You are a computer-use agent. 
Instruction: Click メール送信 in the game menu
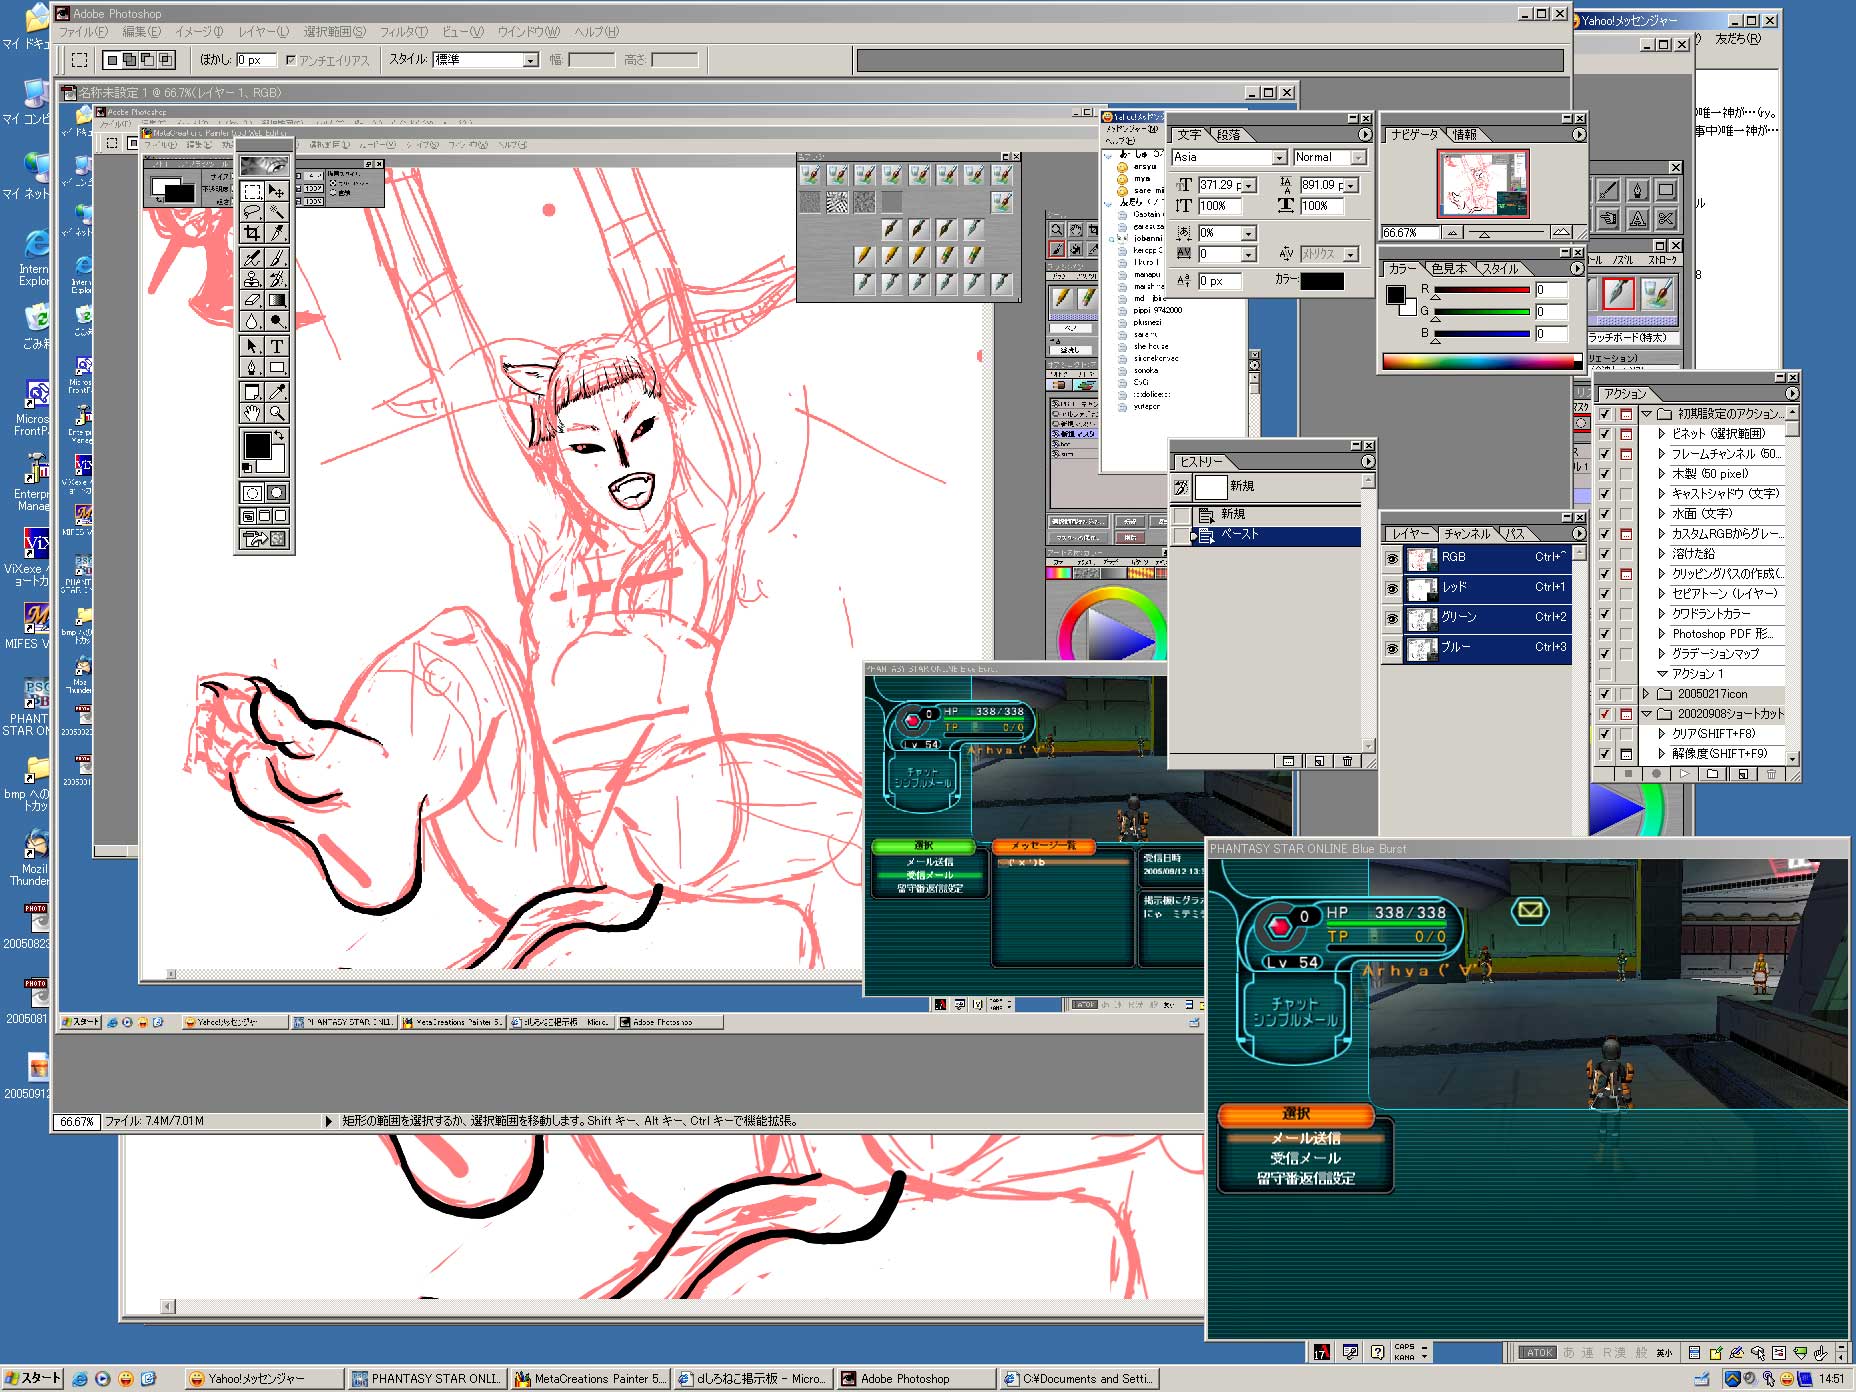1305,1138
